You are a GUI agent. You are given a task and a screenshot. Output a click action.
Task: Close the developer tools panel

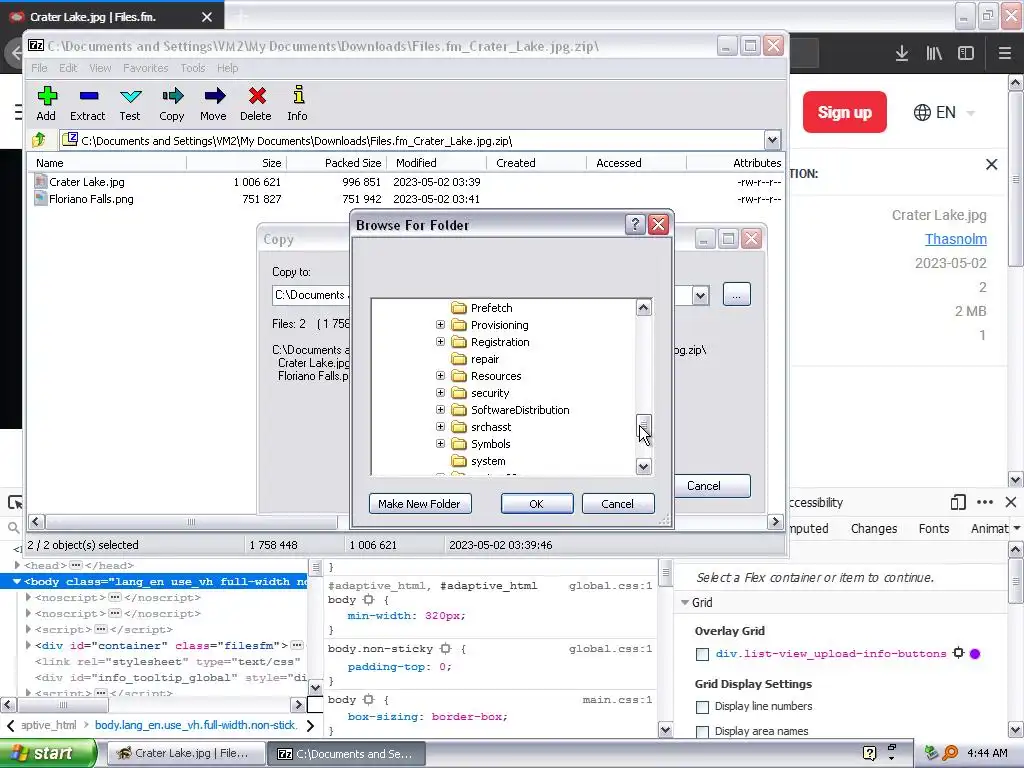pos(1011,502)
